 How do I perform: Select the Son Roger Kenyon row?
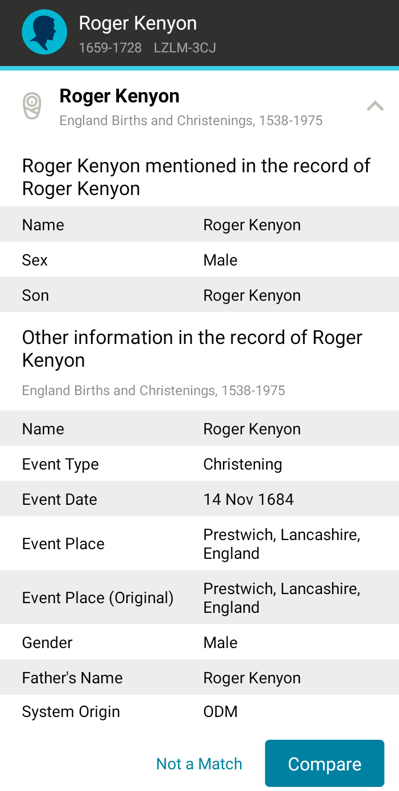click(x=199, y=295)
